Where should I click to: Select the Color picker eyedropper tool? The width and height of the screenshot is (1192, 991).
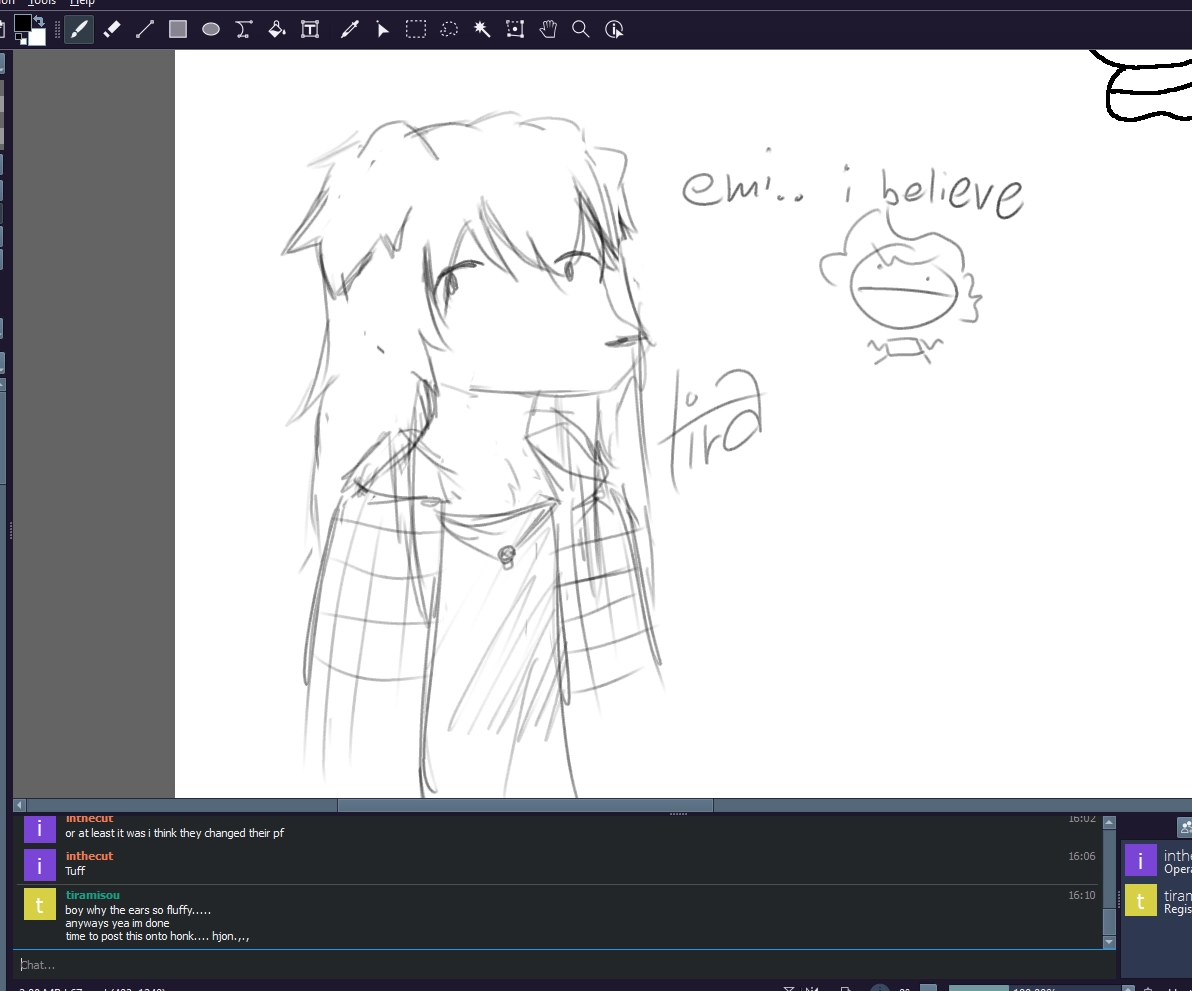(x=350, y=30)
